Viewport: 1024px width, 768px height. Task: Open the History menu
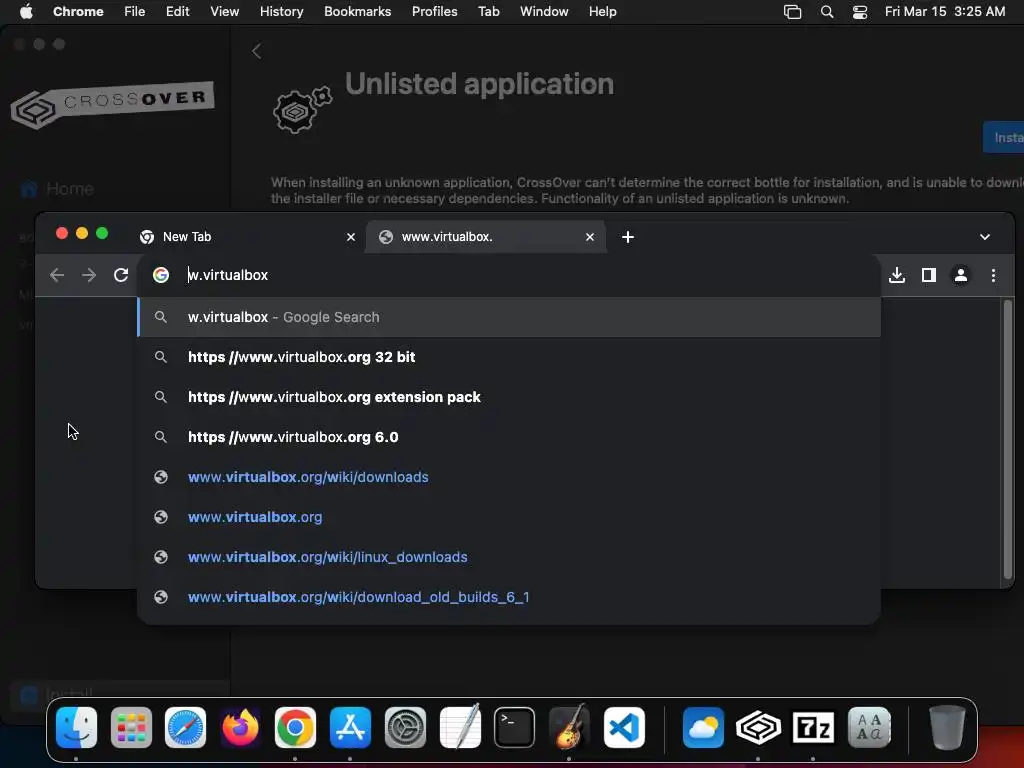click(281, 11)
